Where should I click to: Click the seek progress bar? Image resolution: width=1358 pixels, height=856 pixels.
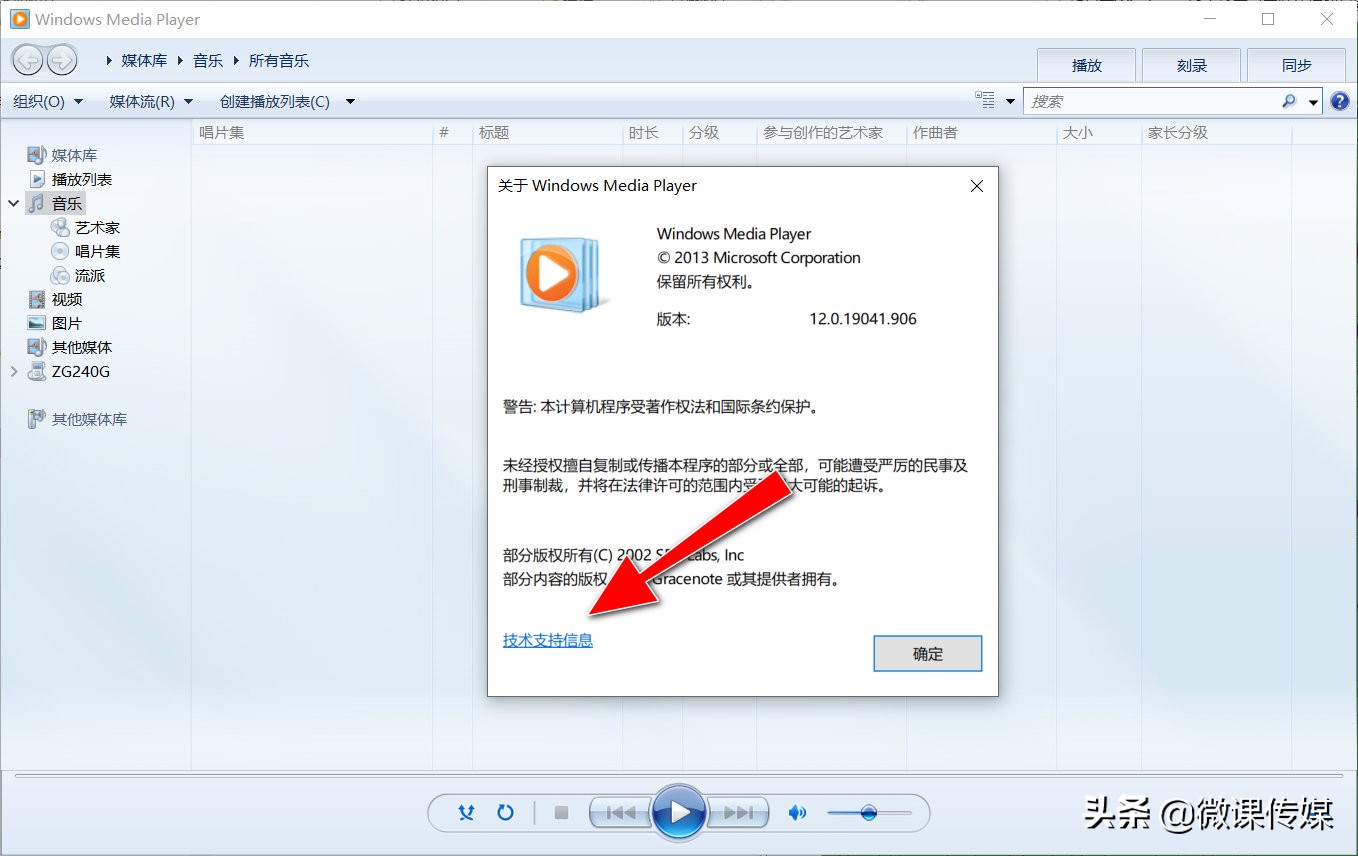pyautogui.click(x=679, y=775)
